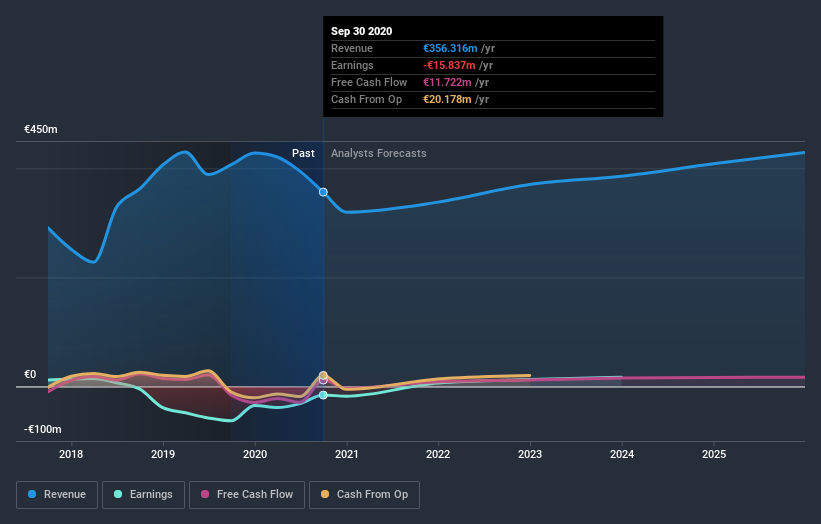The image size is (821, 524).
Task: Click the Cash From Op label in tooltip
Action: pyautogui.click(x=367, y=99)
